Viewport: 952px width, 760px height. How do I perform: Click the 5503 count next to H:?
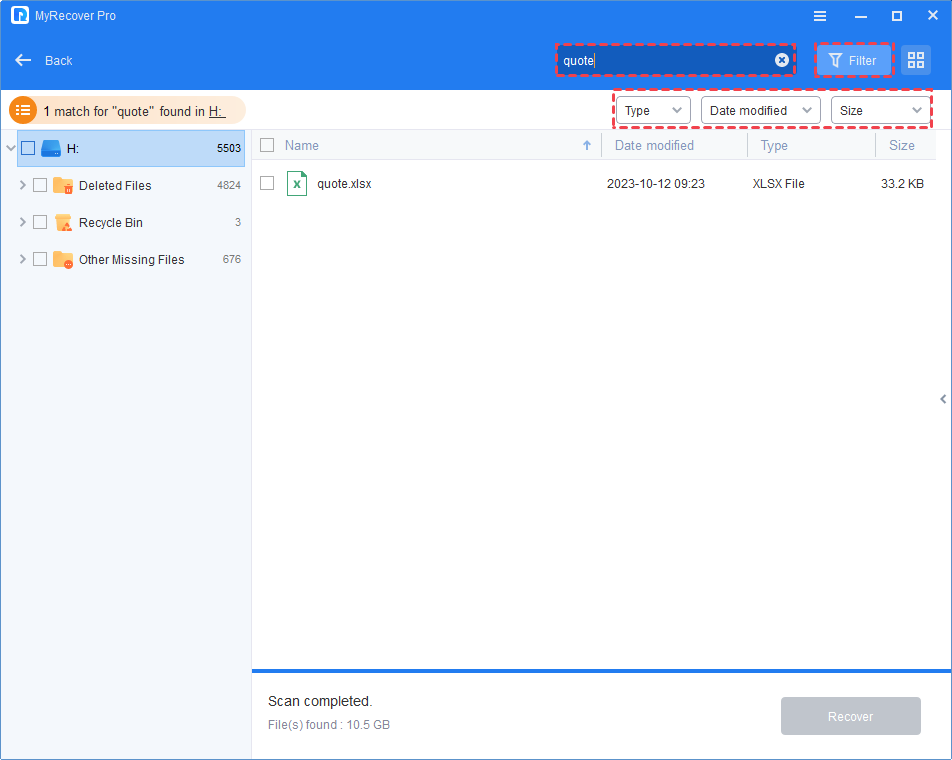click(229, 148)
